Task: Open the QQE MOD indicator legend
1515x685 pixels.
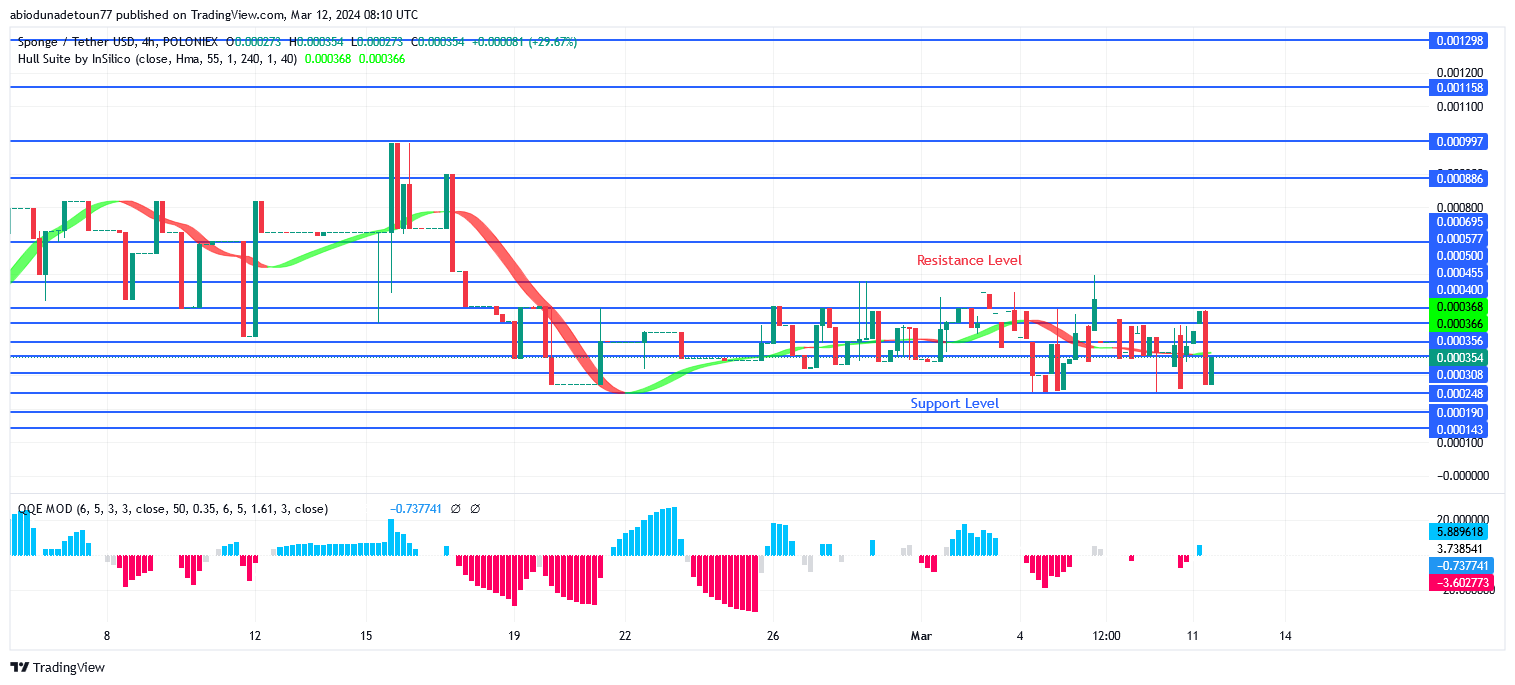Action: pyautogui.click(x=173, y=509)
